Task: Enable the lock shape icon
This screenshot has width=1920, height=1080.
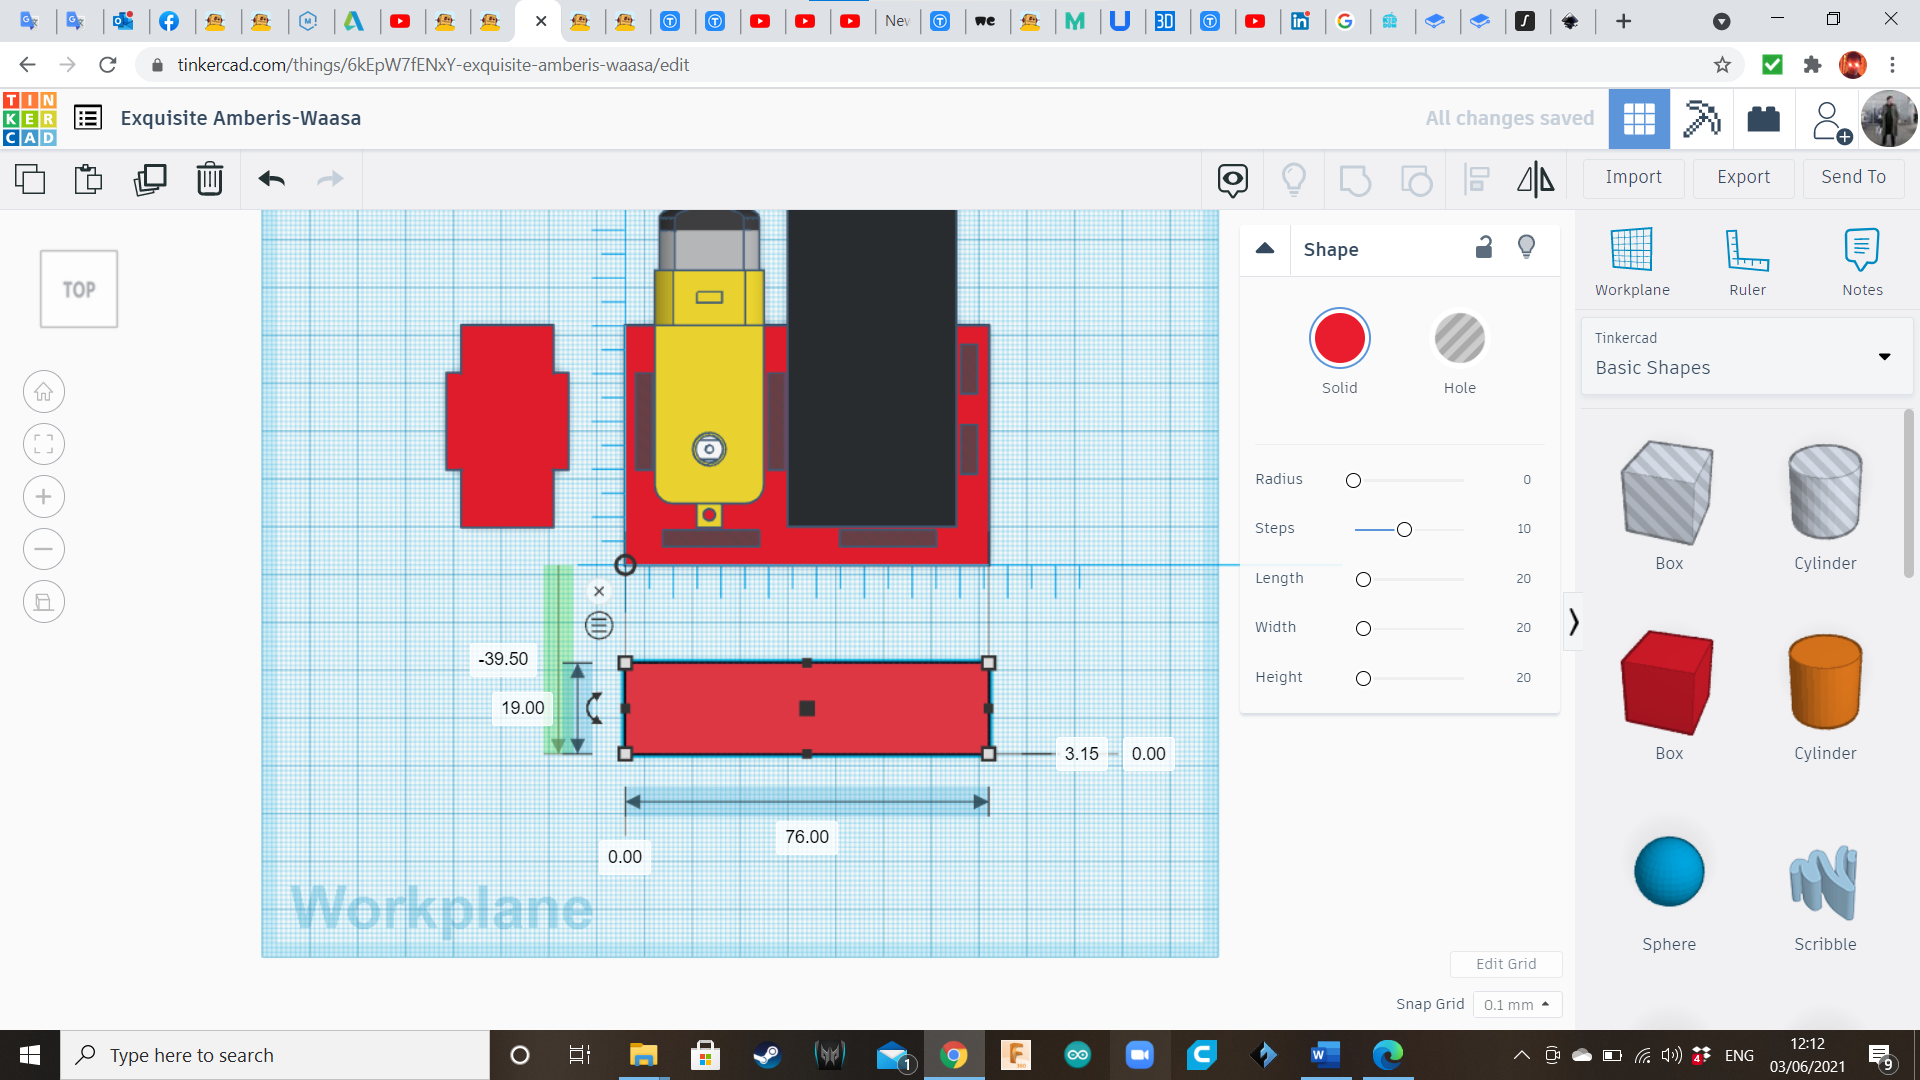Action: [x=1484, y=248]
